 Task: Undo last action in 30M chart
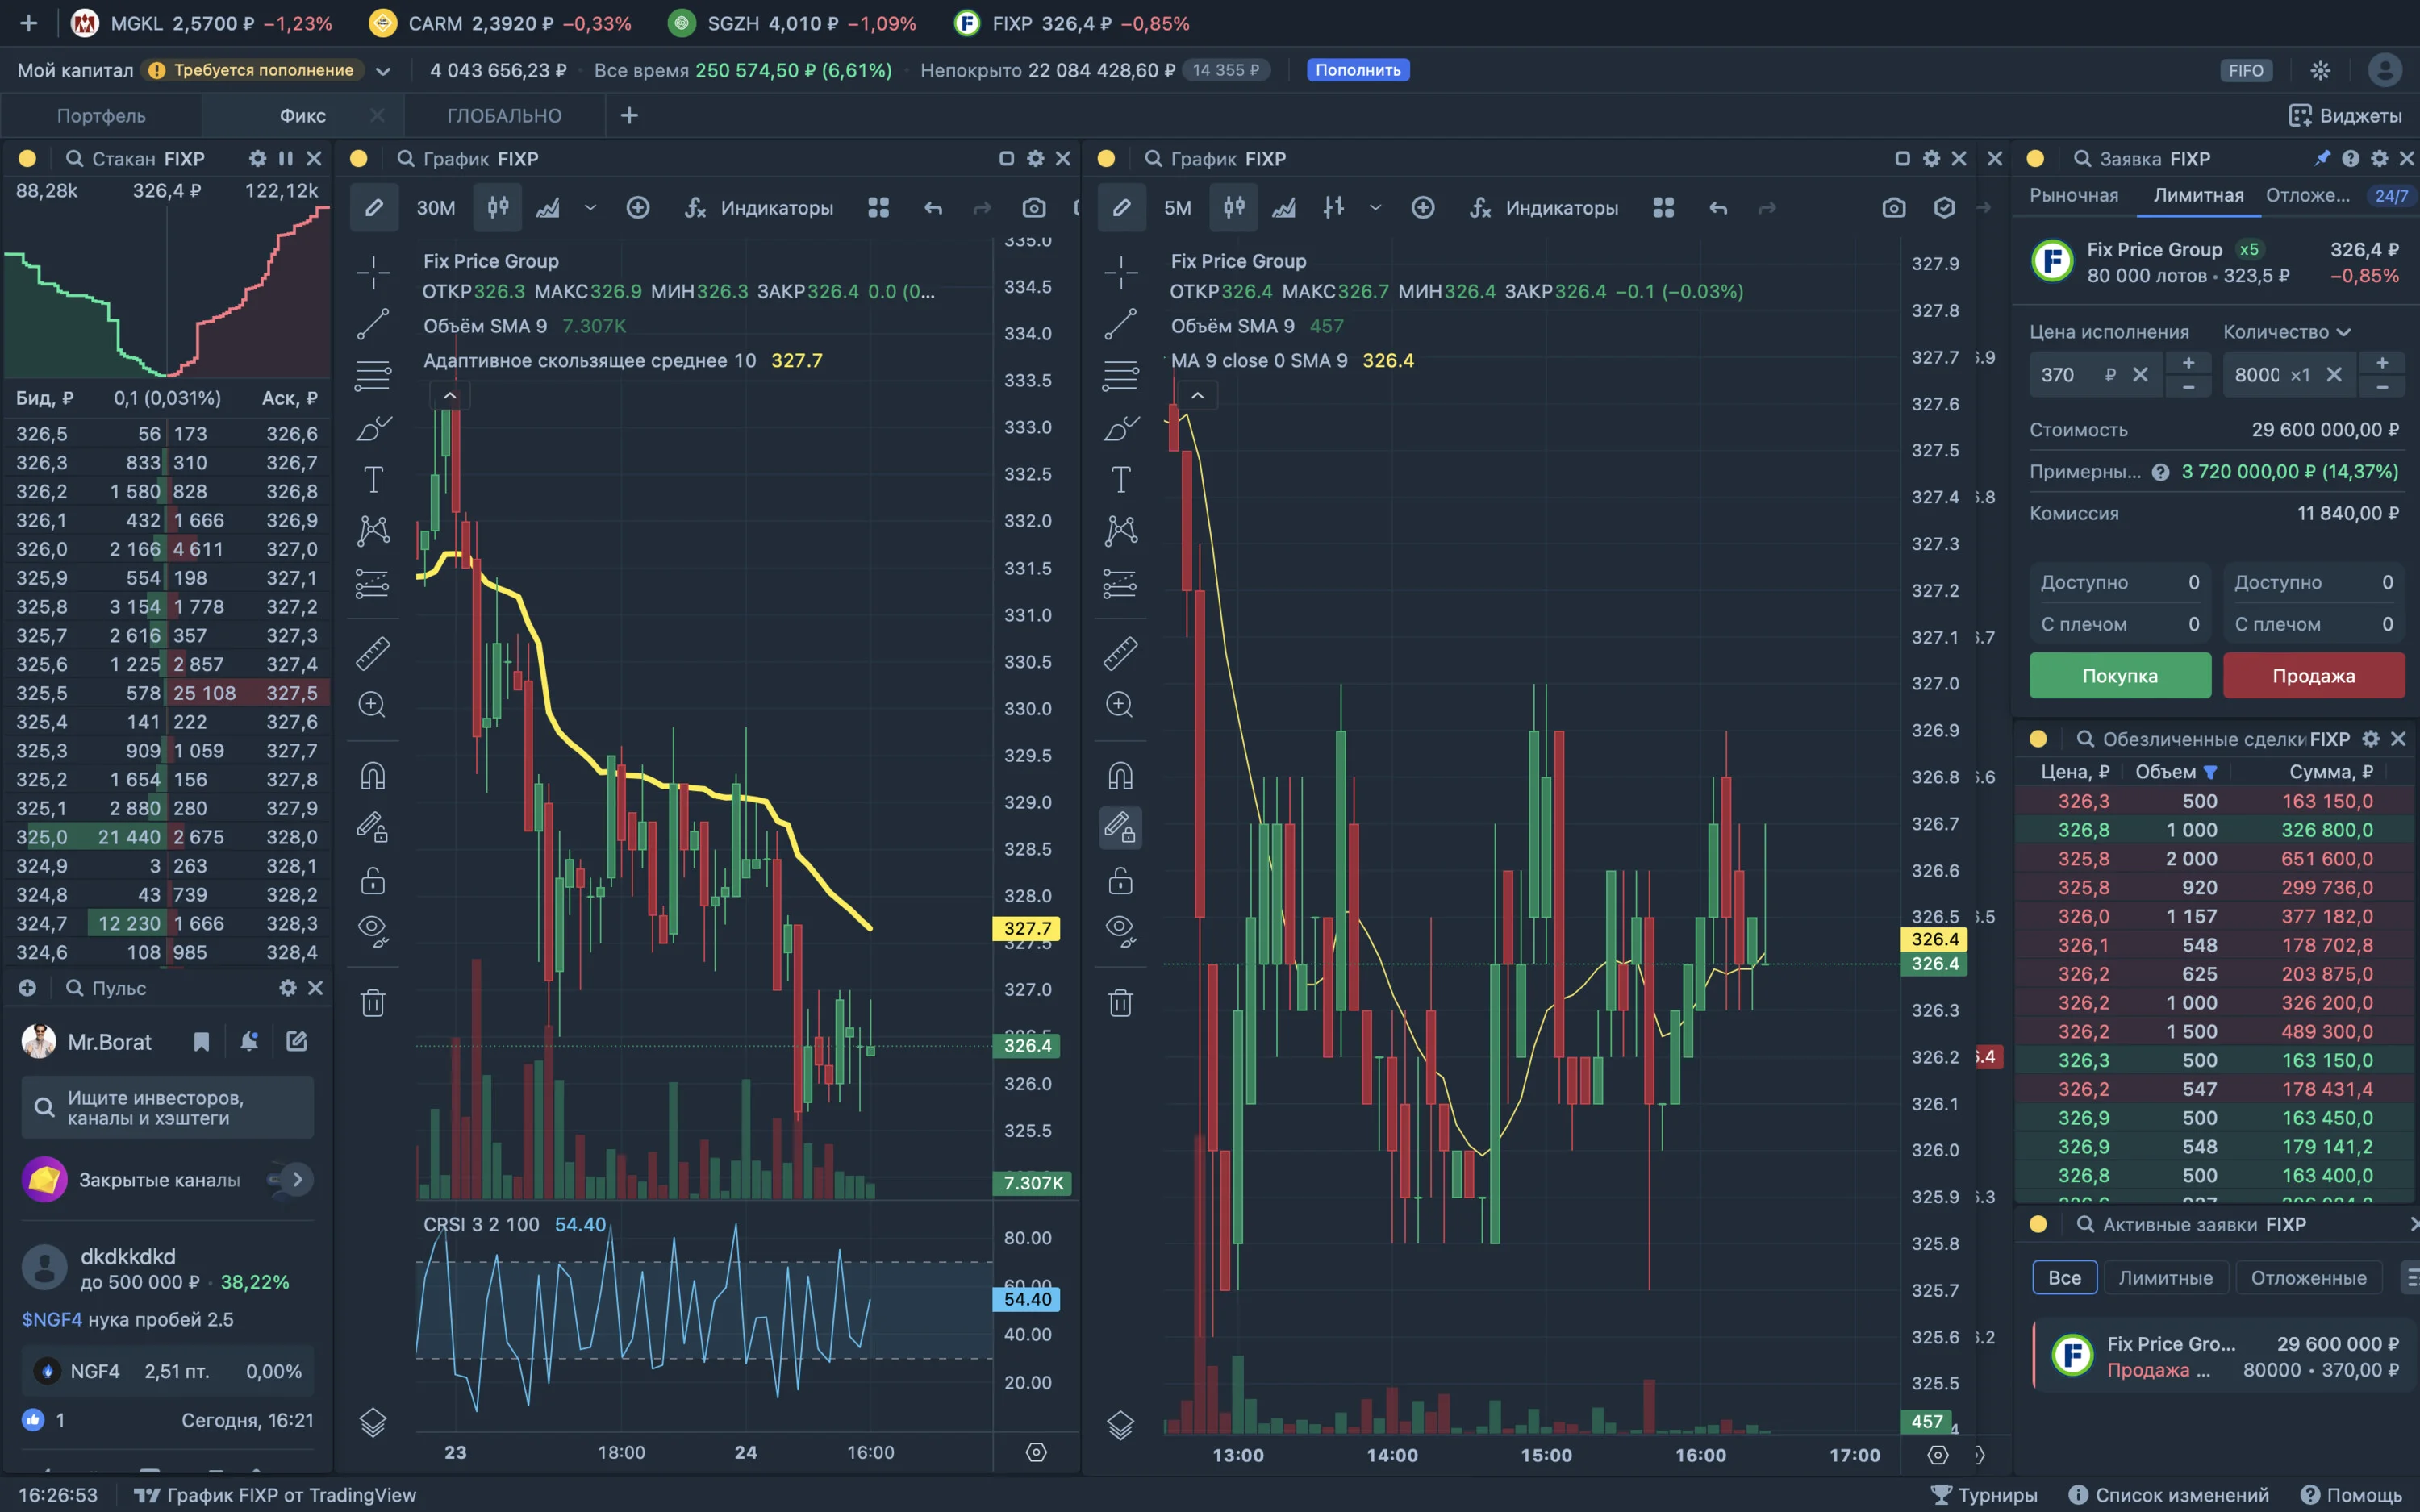pyautogui.click(x=933, y=208)
